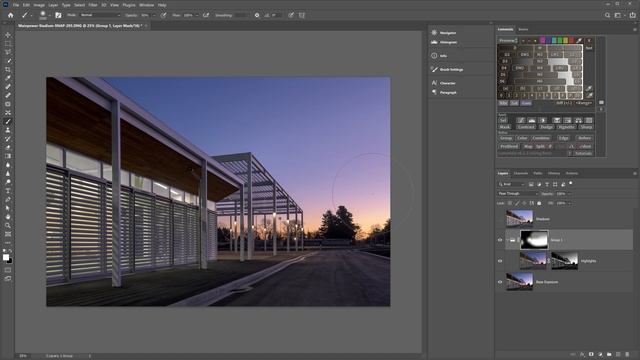Click the brush settings panel toggle icon
640x360 pixels.
click(58, 15)
